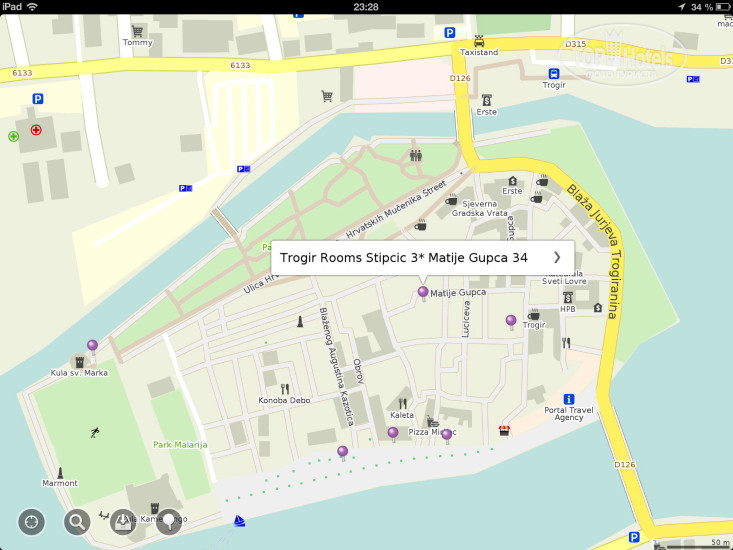Viewport: 733px width, 550px height.
Task: Tap the locate-me crosshair button
Action: pos(31,521)
